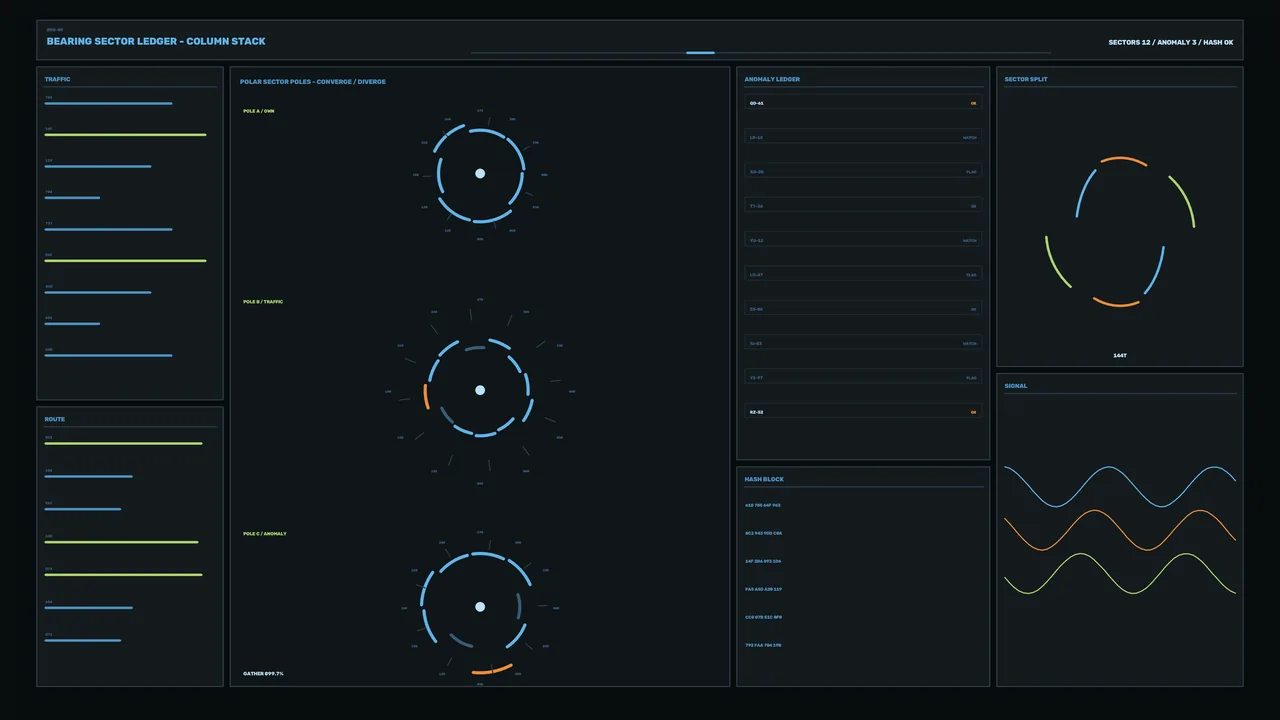This screenshot has width=1280, height=720.
Task: Click the topmost green bar in the Route panel
Action: click(x=123, y=443)
